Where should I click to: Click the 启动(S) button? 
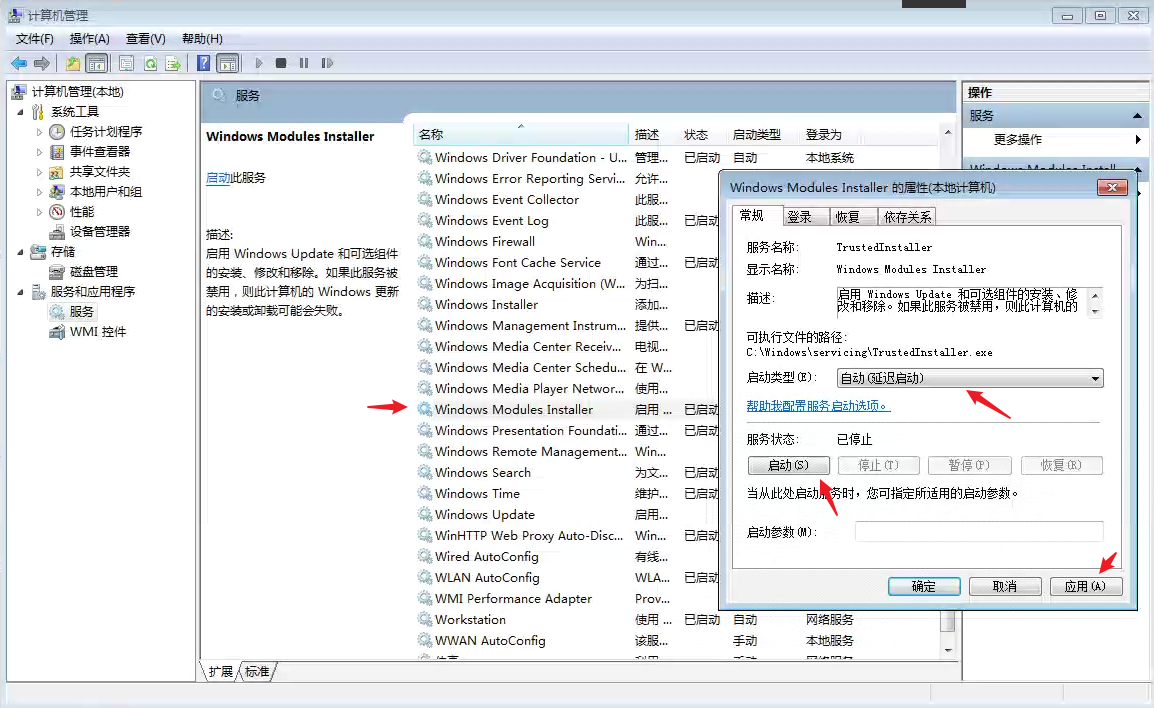click(788, 465)
